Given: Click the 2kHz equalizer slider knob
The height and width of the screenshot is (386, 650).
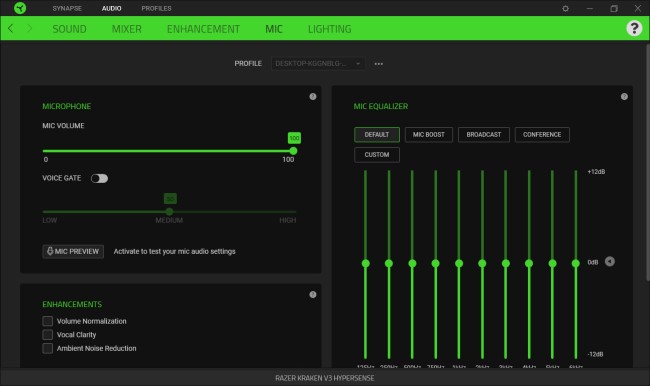Looking at the screenshot, I should click(x=482, y=263).
